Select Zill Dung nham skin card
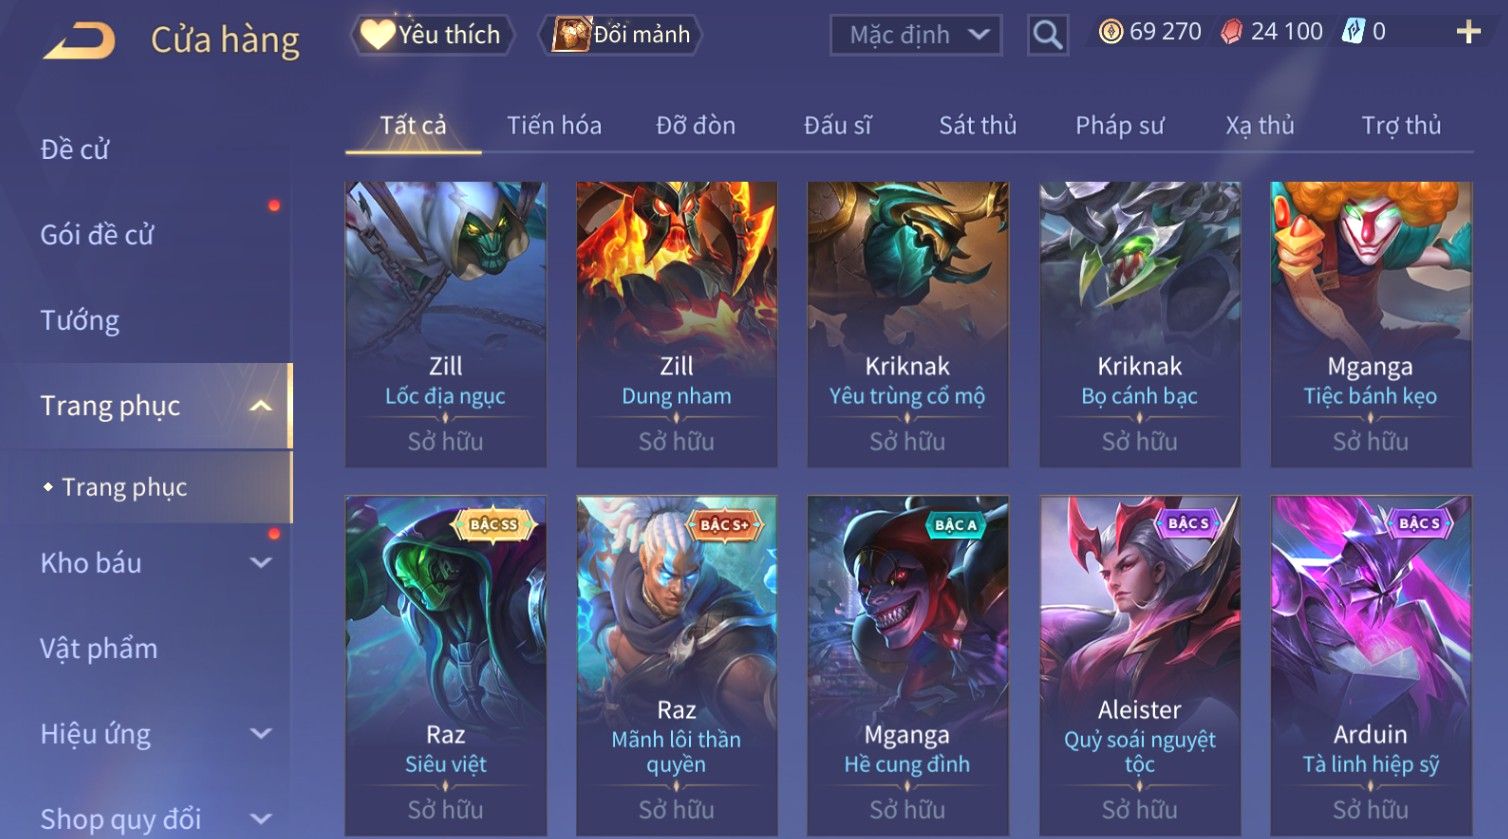The height and width of the screenshot is (839, 1508). click(676, 324)
